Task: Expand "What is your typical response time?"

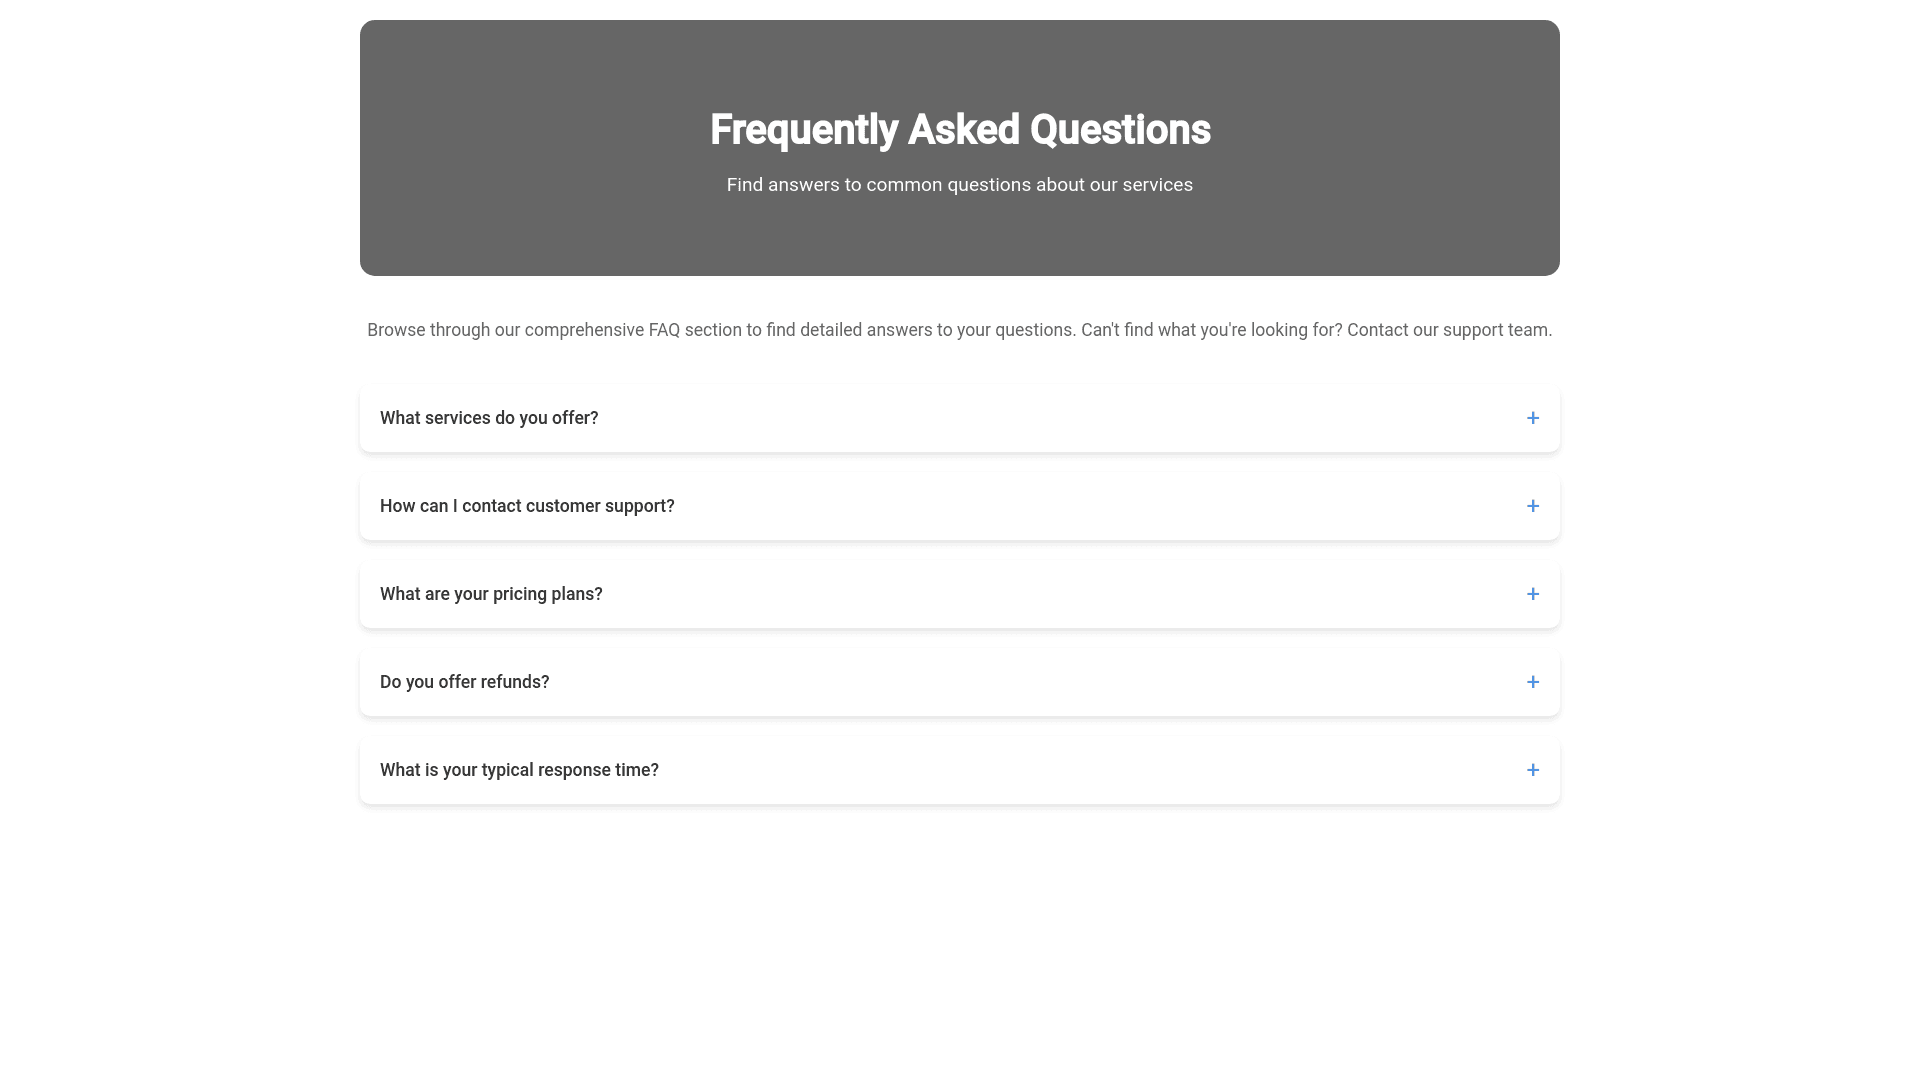Action: tap(519, 770)
